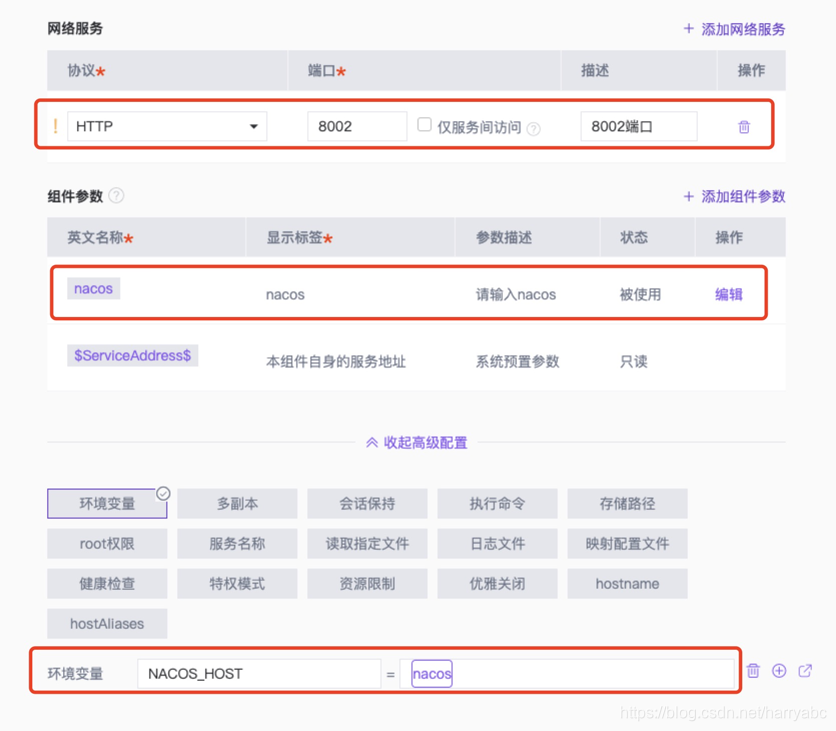This screenshot has height=731, width=836.
Task: Open the tooltip icon beside 仅服务间访问
Action: coord(533,126)
